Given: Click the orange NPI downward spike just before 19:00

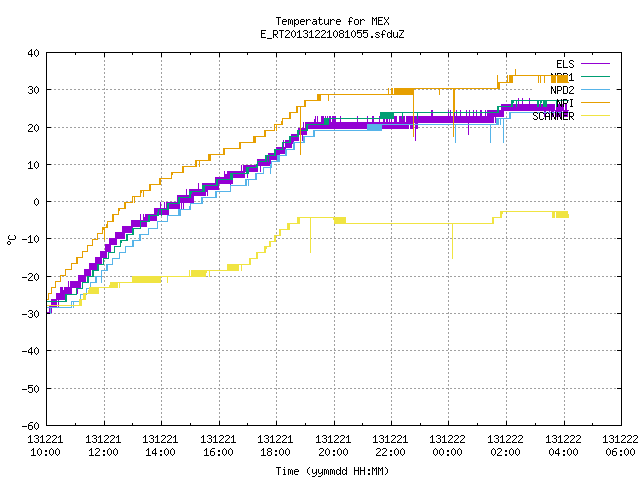Looking at the screenshot, I should [301, 131].
